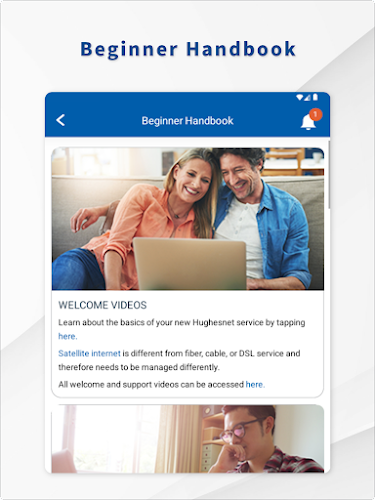Tap the red notification count badge
This screenshot has width=375, height=500.
coord(315,114)
